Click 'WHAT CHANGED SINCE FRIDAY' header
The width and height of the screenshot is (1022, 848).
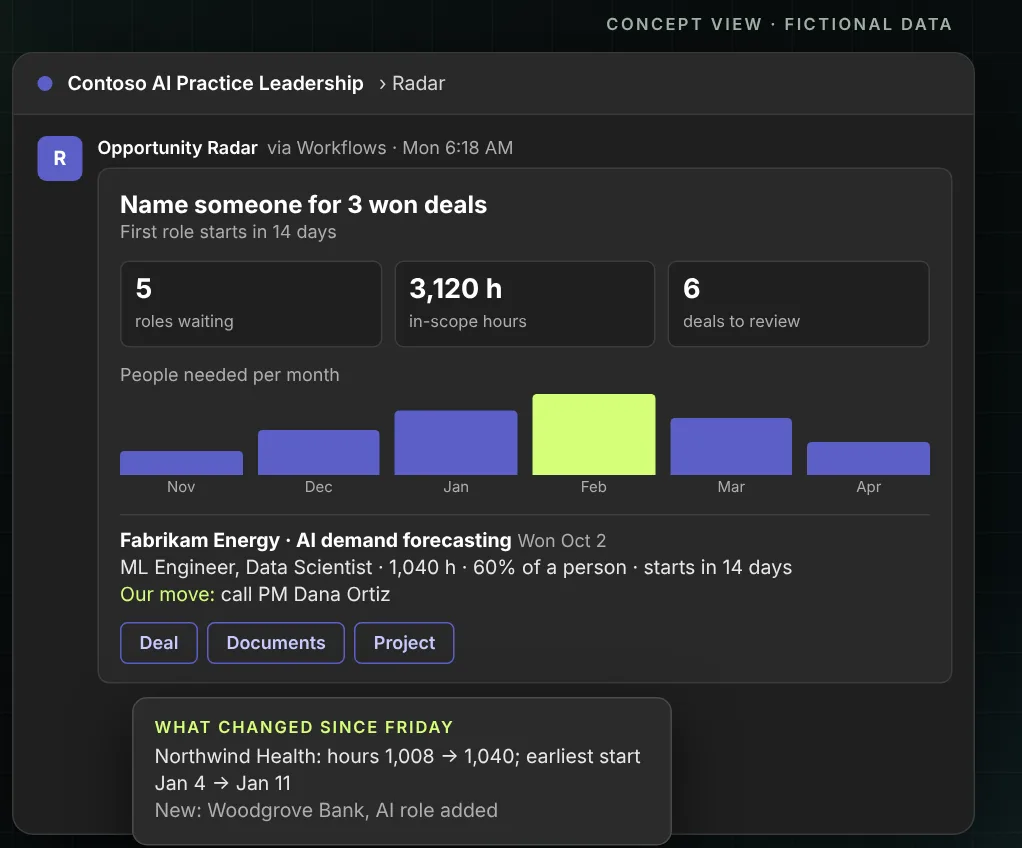(304, 727)
